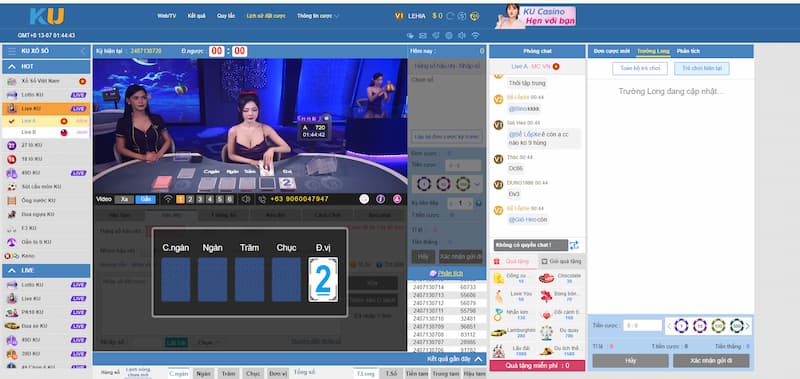The height and width of the screenshot is (379, 800).
Task: Send the Chocolate gift
Action: click(x=561, y=278)
